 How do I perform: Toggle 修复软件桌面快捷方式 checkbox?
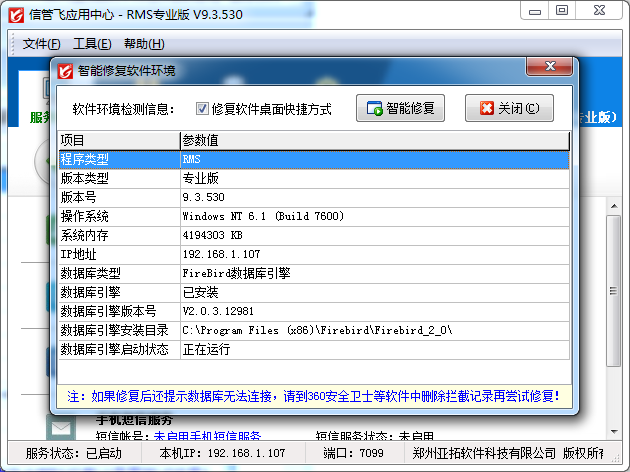point(202,109)
